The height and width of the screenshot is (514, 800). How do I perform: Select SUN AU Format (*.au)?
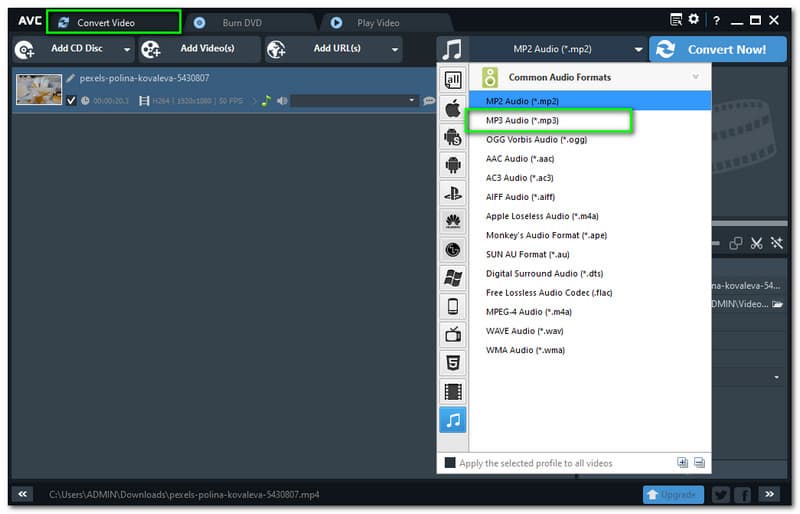[x=590, y=254]
